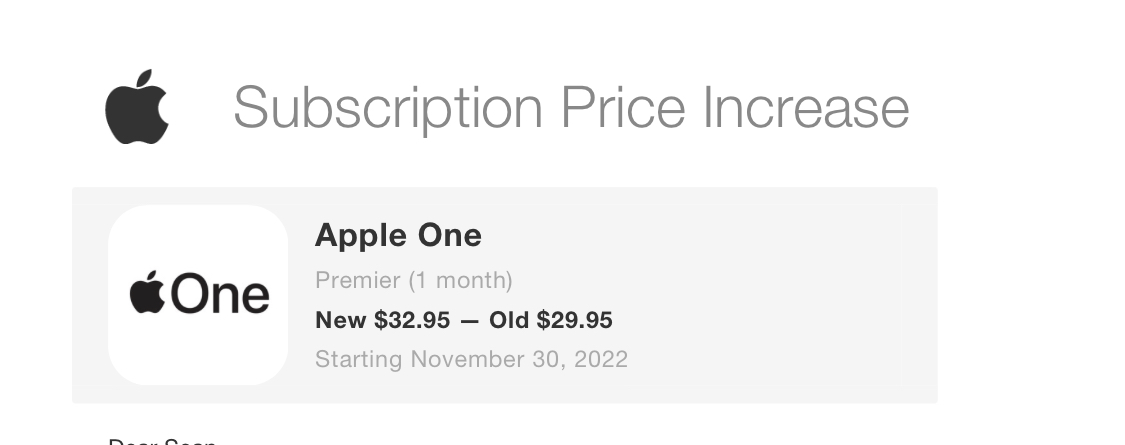
Task: Click 'November 30' in the start date
Action: coord(484,359)
